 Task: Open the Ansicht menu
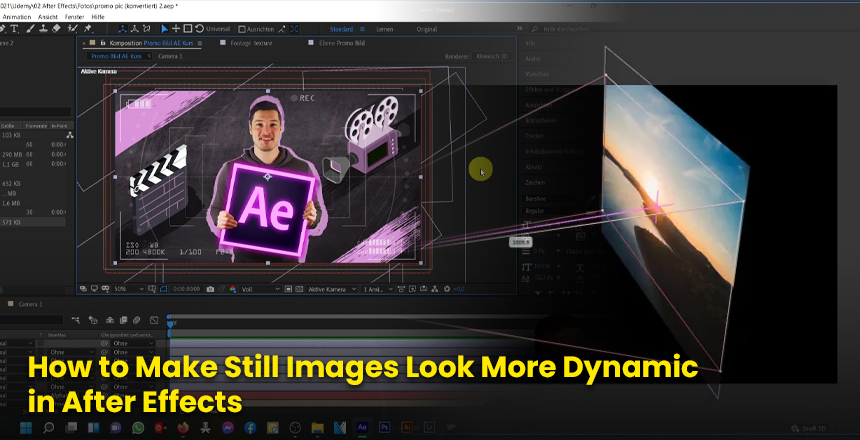pyautogui.click(x=48, y=17)
